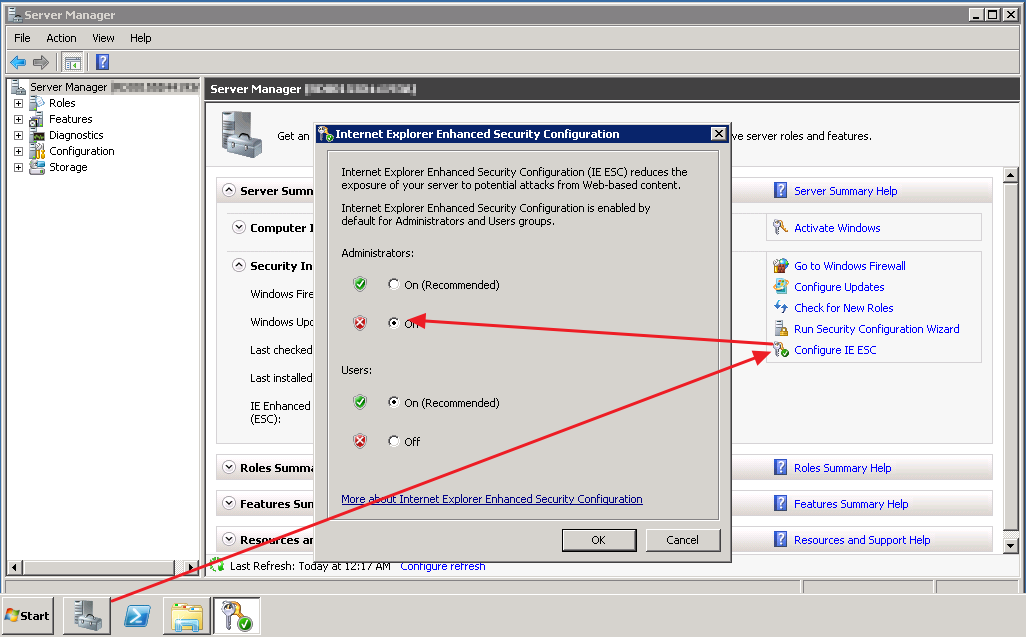Open the View menu
Screen dimensions: 1026x637
tap(103, 38)
